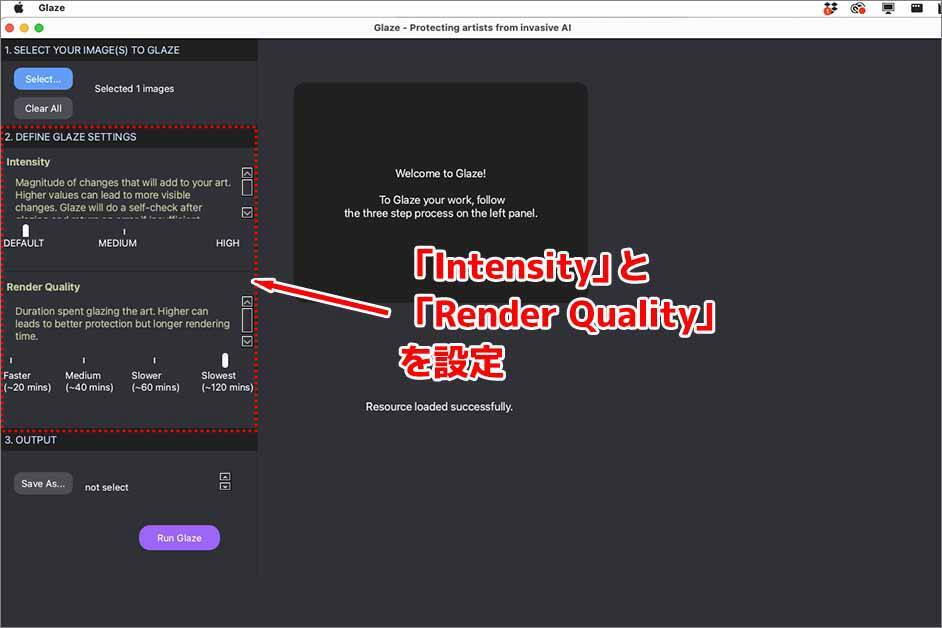Set Intensity slider to DEFAULT
The image size is (942, 628).
click(25, 231)
